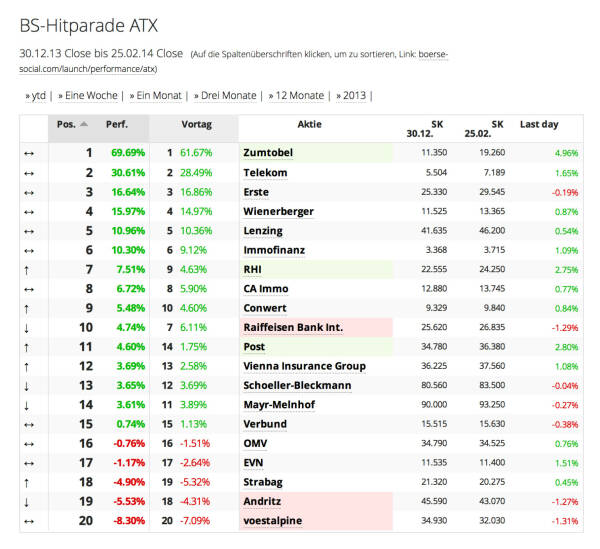The image size is (600, 549).
Task: Open Zumtobel stock link
Action: click(x=271, y=153)
